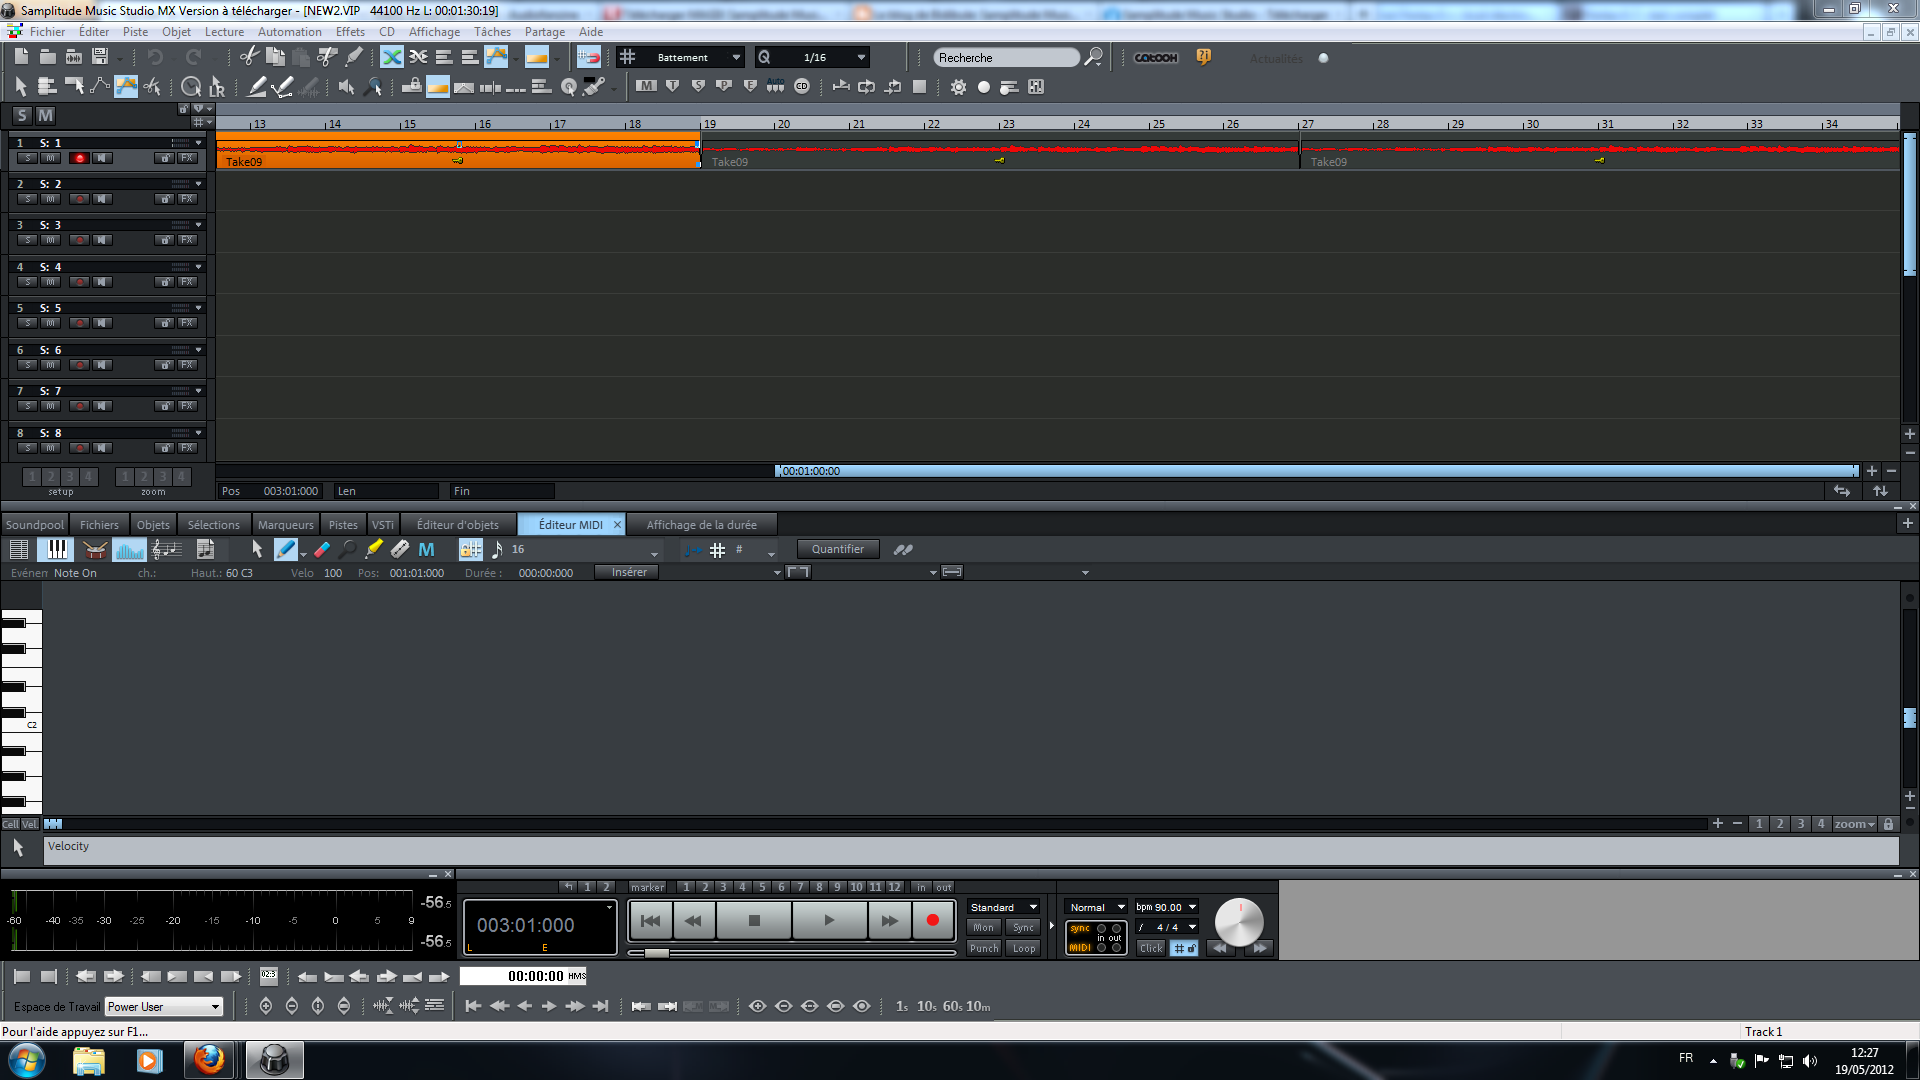Select the Magnifier tool in the MIDI editor
The image size is (1920, 1080).
[347, 549]
